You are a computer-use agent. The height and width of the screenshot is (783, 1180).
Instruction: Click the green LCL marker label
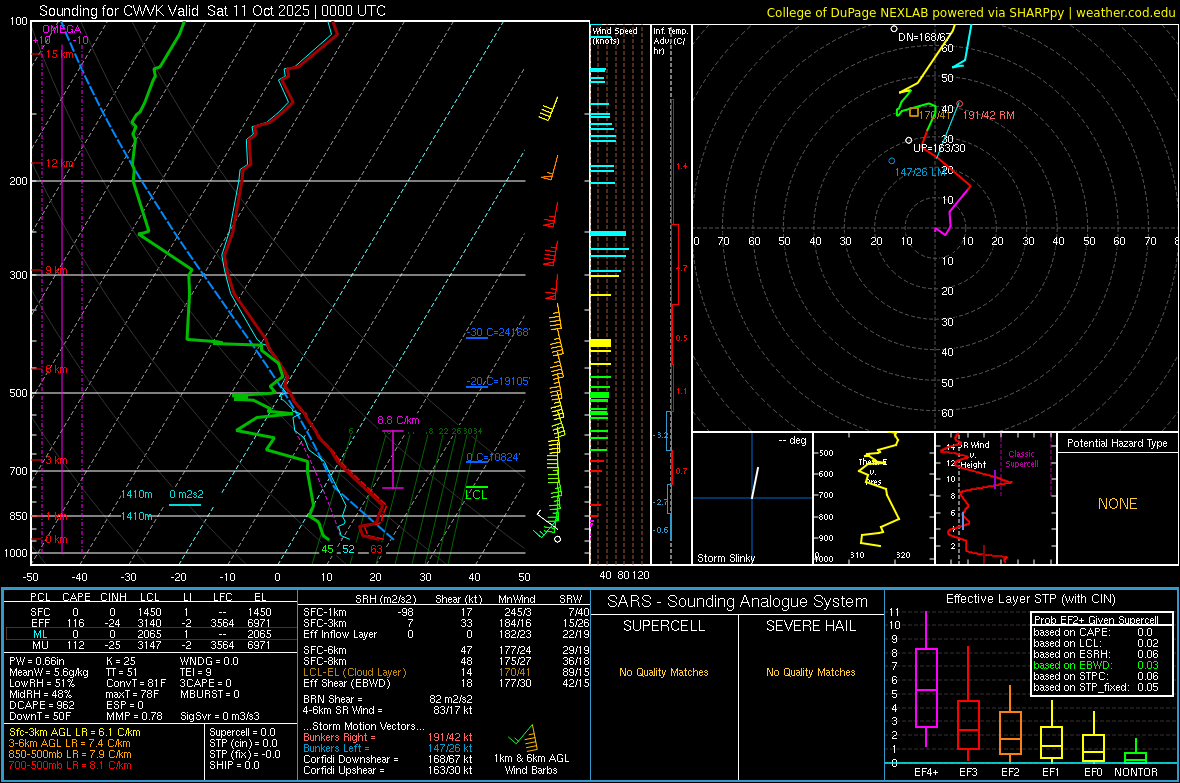pyautogui.click(x=476, y=495)
